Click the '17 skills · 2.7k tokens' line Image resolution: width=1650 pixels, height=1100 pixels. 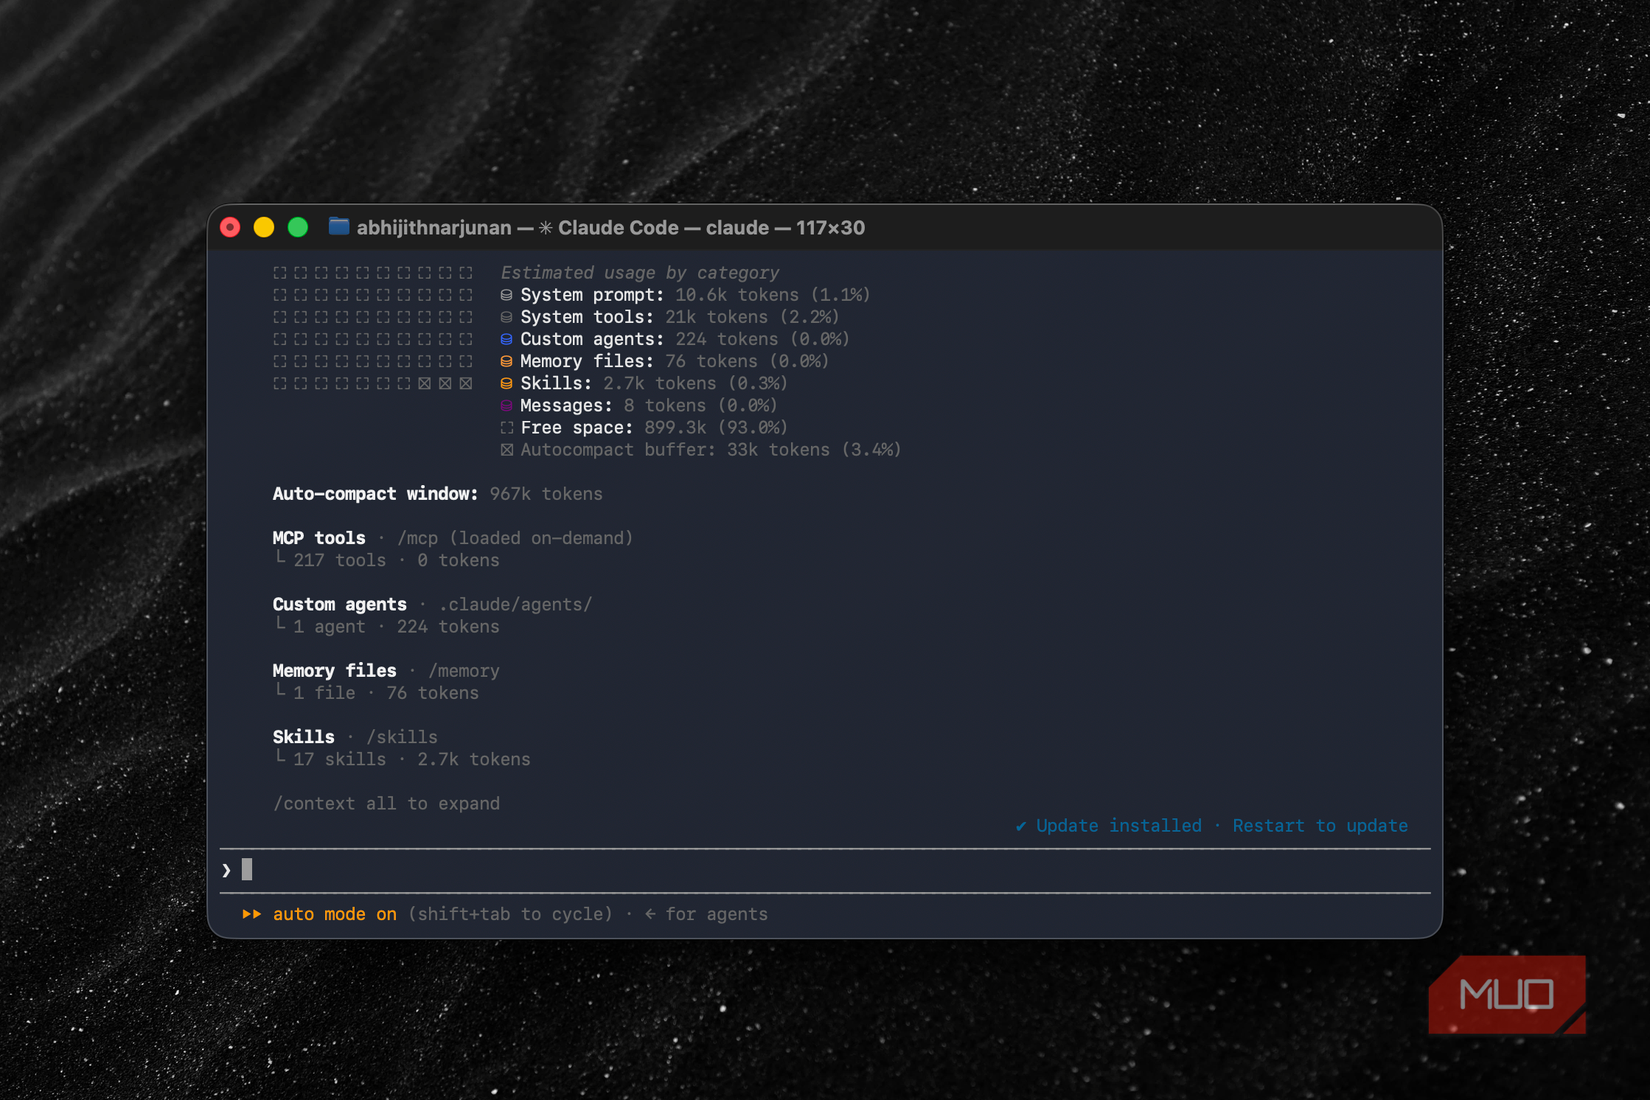coord(412,759)
